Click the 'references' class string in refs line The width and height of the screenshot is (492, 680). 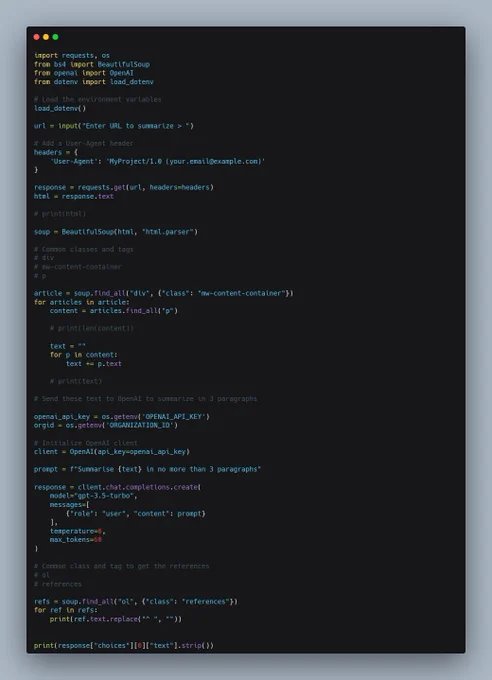pyautogui.click(x=206, y=602)
